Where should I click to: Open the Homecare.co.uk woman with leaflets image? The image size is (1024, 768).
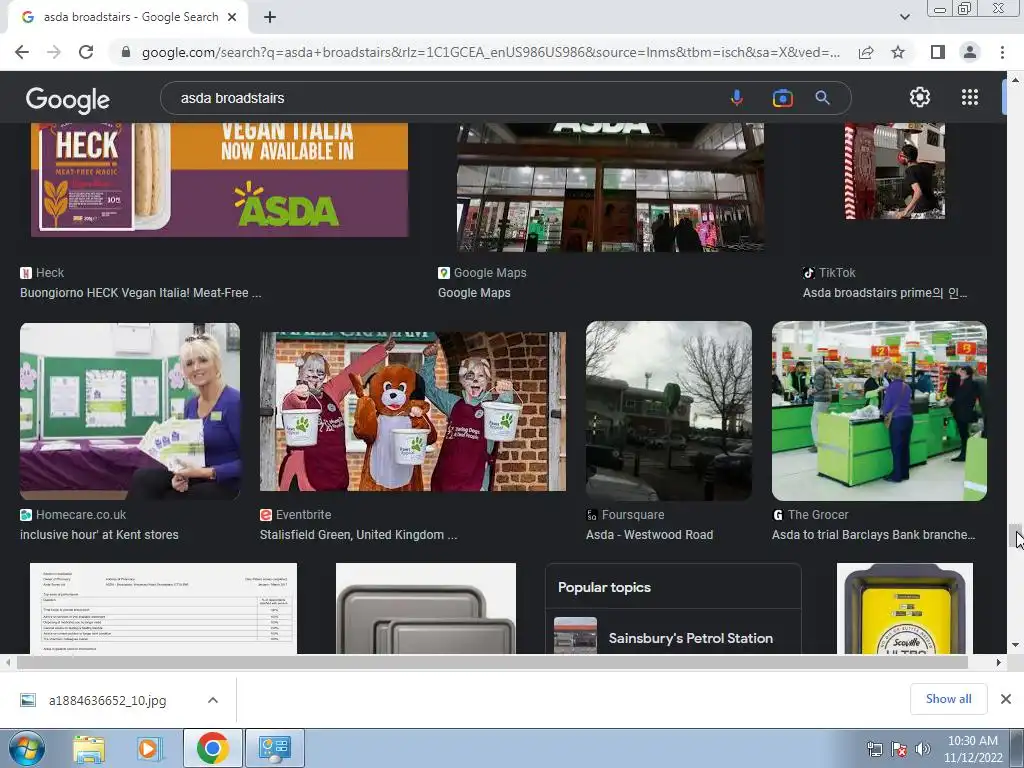point(130,411)
